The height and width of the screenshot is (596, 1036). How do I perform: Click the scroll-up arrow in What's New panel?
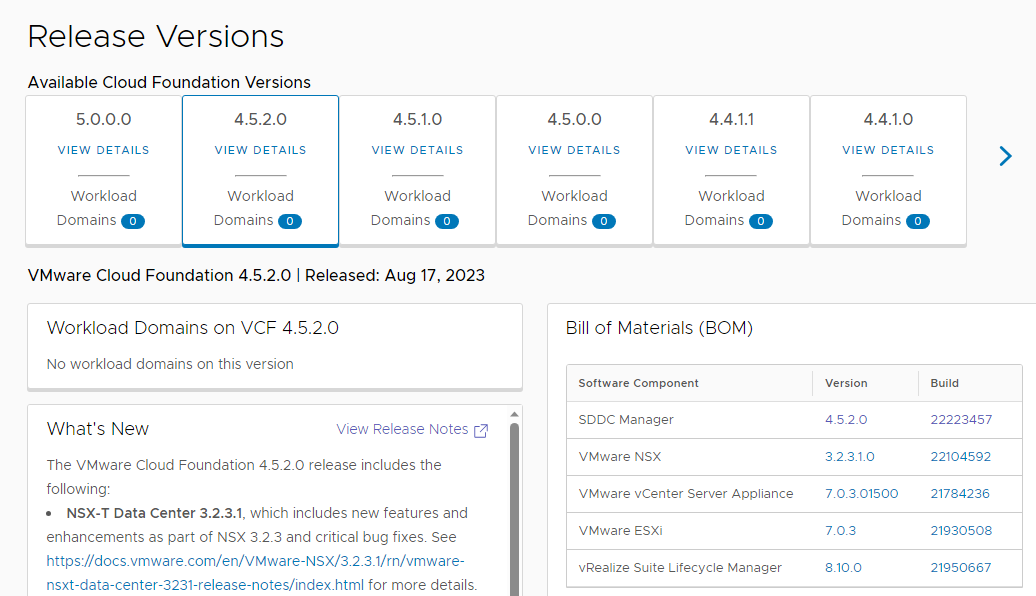[515, 413]
